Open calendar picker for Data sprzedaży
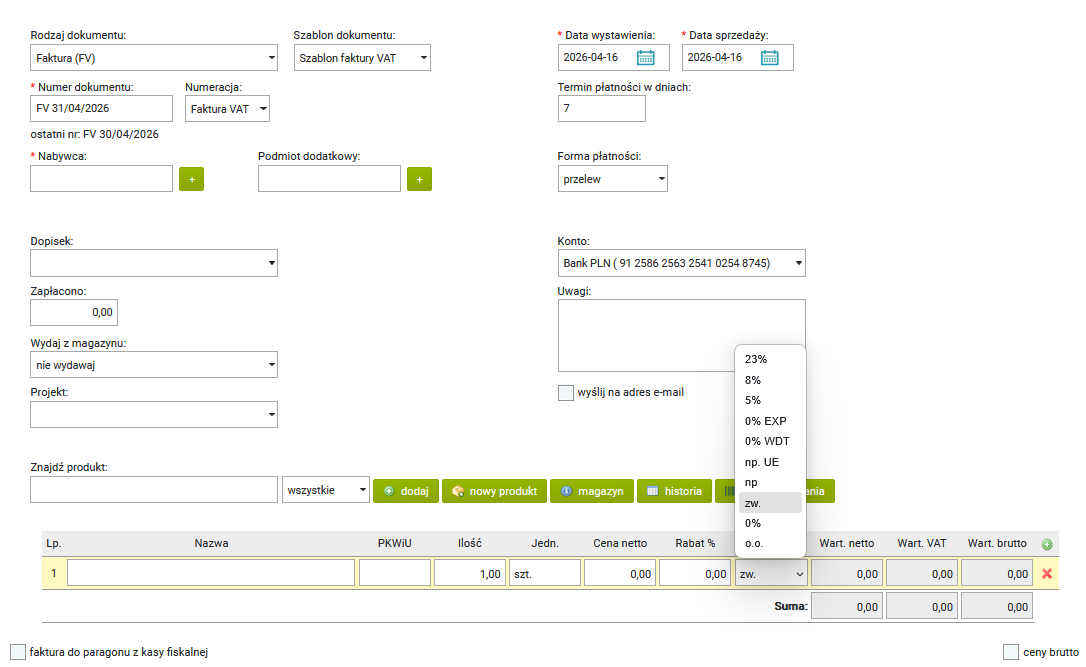Screen dimensions: 1086x667 pos(769,57)
